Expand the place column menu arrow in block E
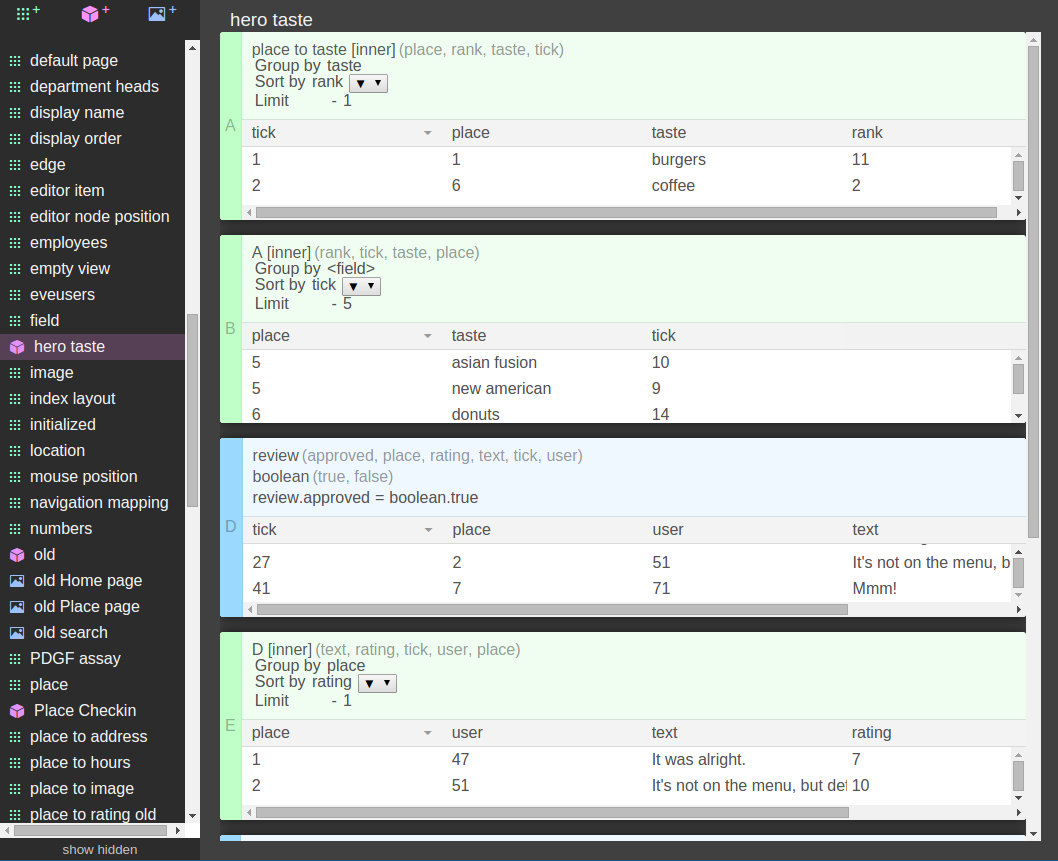 [x=428, y=733]
